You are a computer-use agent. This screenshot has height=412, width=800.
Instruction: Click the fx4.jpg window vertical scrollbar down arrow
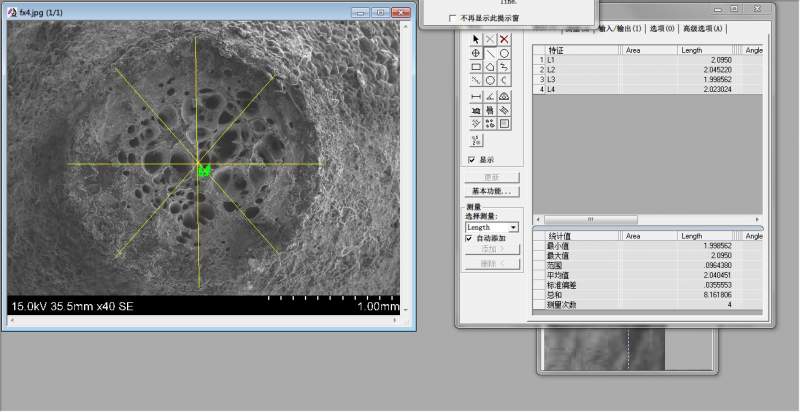pos(405,309)
